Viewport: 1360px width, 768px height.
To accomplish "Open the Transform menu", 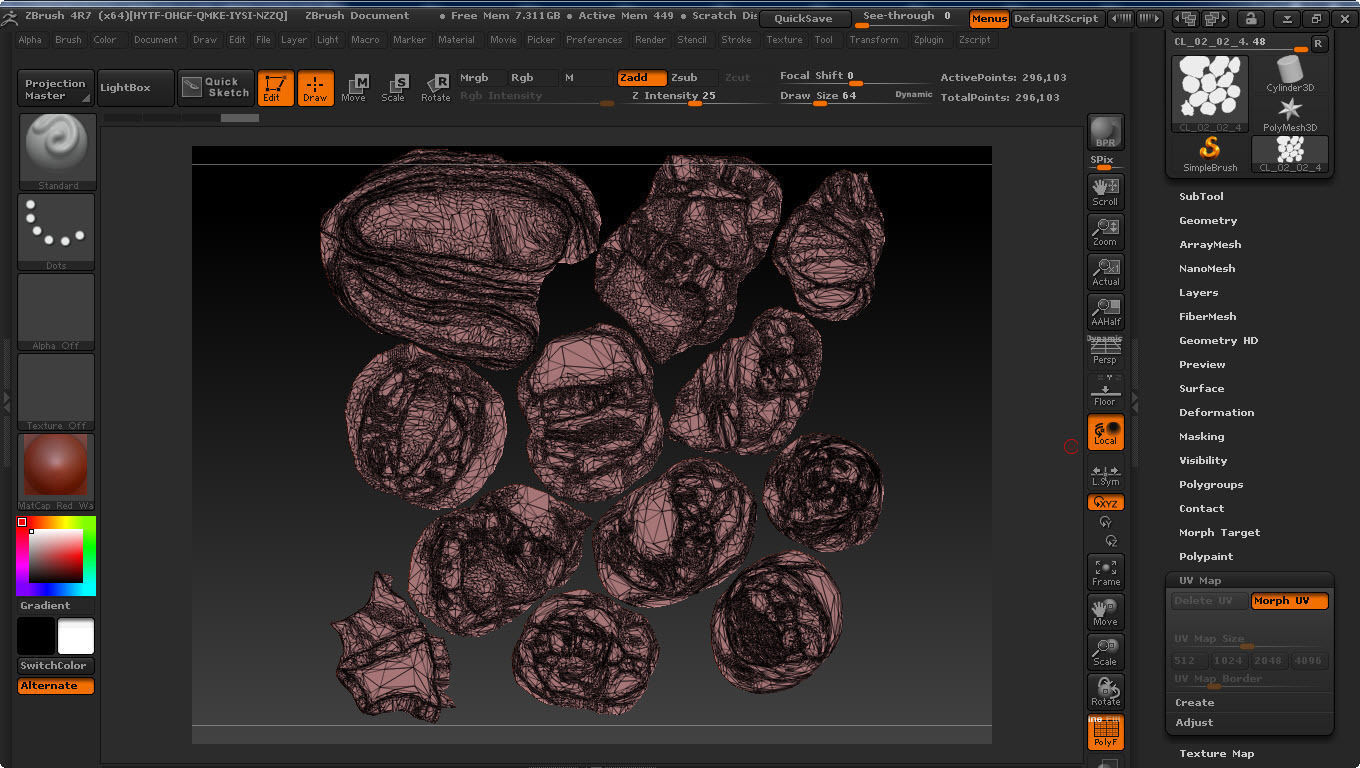I will tap(874, 40).
